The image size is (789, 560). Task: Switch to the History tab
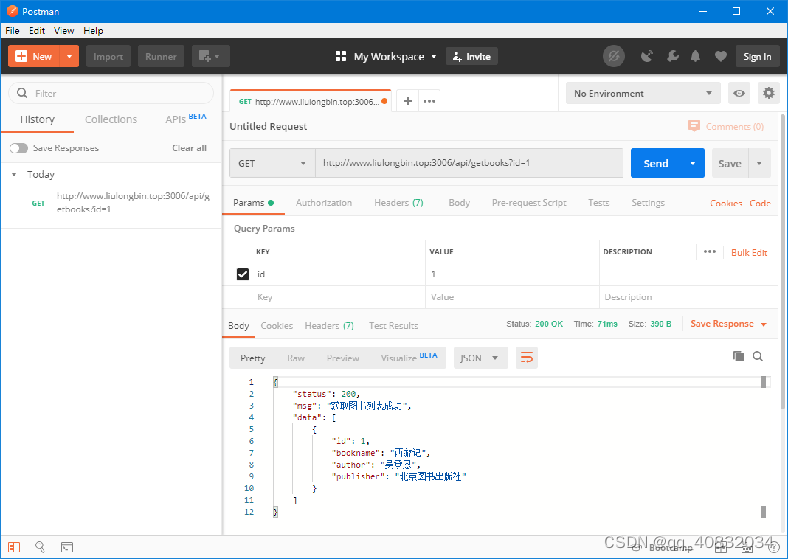[x=38, y=119]
